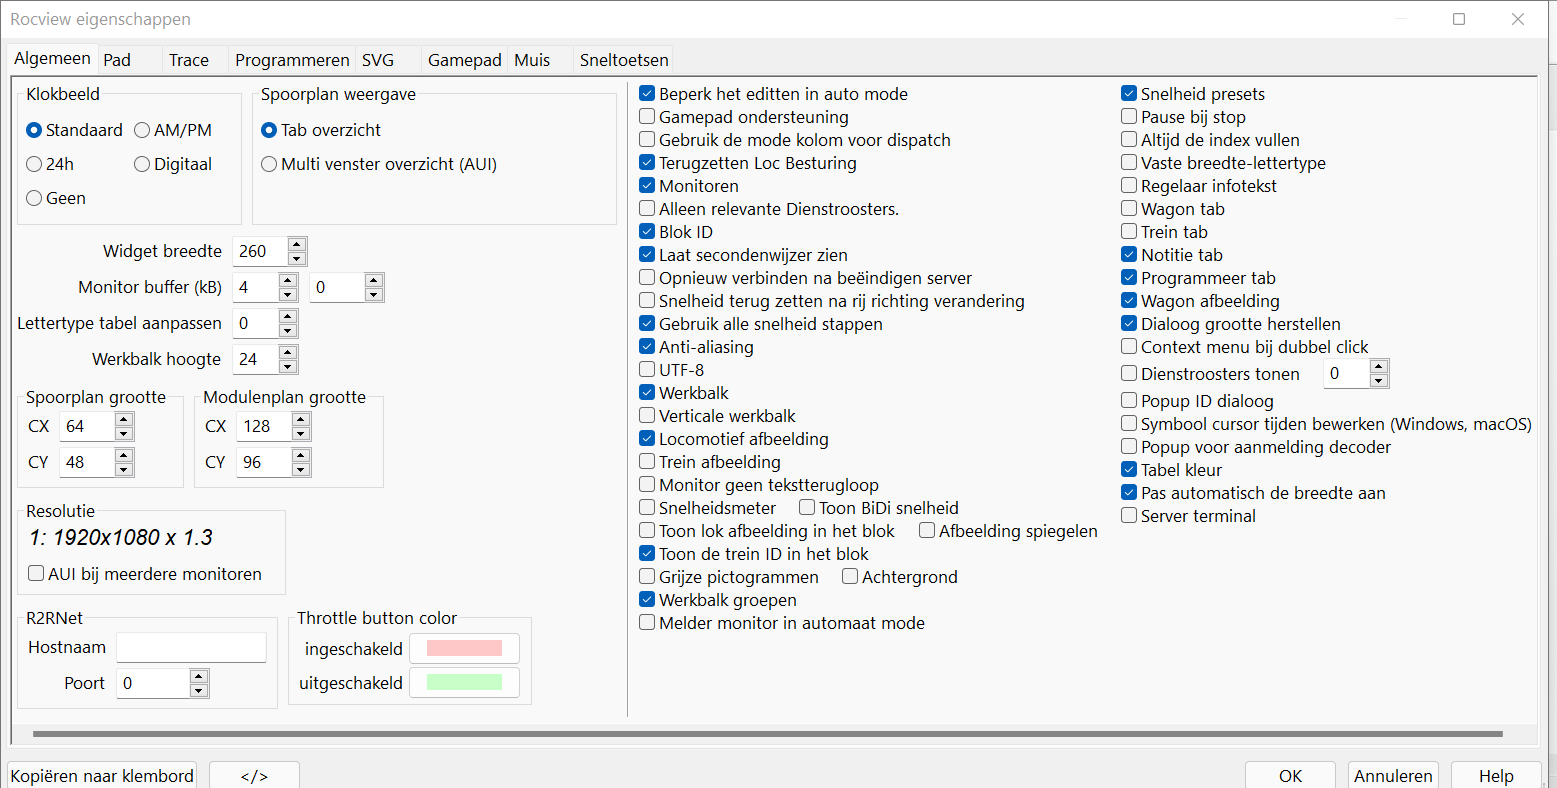This screenshot has height=788, width=1557.
Task: Increase Spoorplan grootte CX value
Action: click(x=124, y=420)
